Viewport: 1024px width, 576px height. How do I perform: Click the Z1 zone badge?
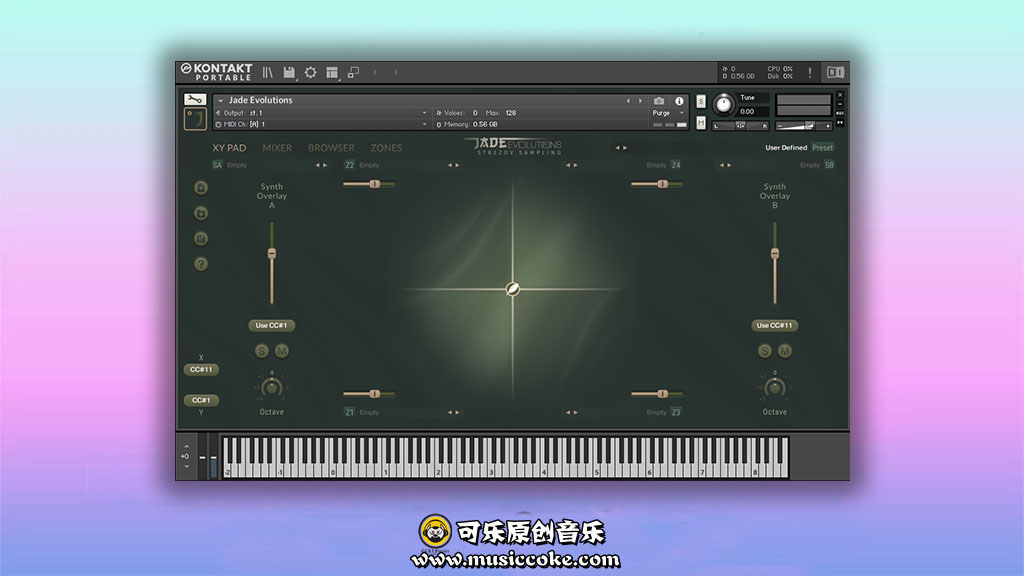(x=349, y=412)
